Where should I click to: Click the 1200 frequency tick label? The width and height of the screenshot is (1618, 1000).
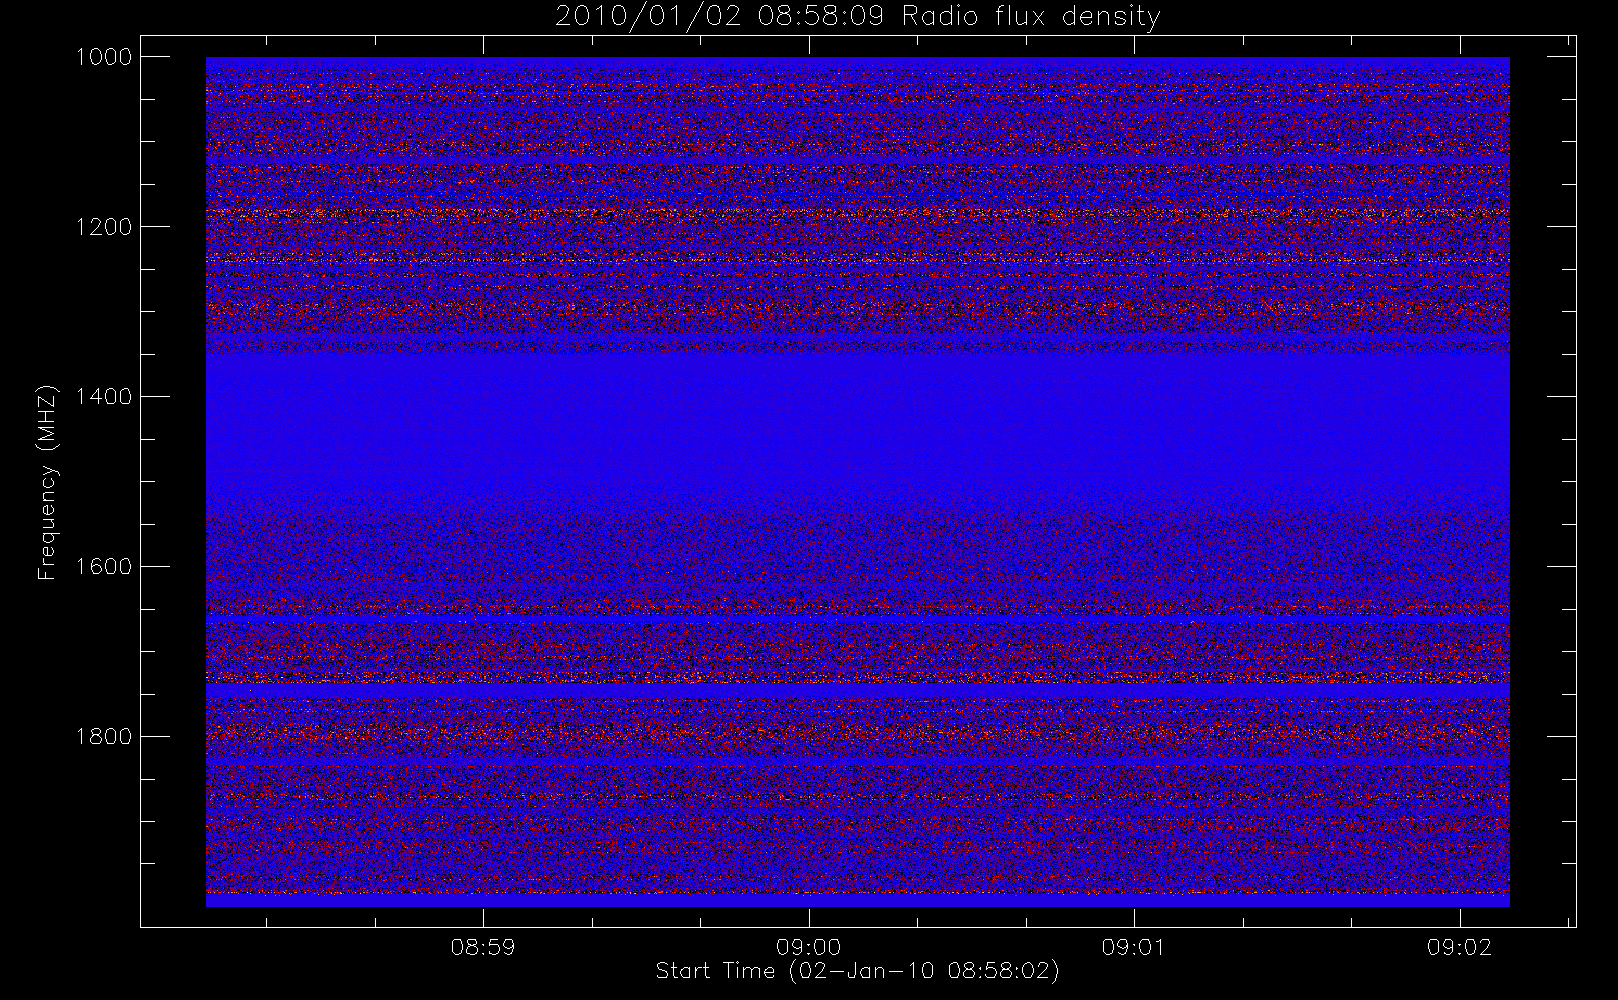104,227
